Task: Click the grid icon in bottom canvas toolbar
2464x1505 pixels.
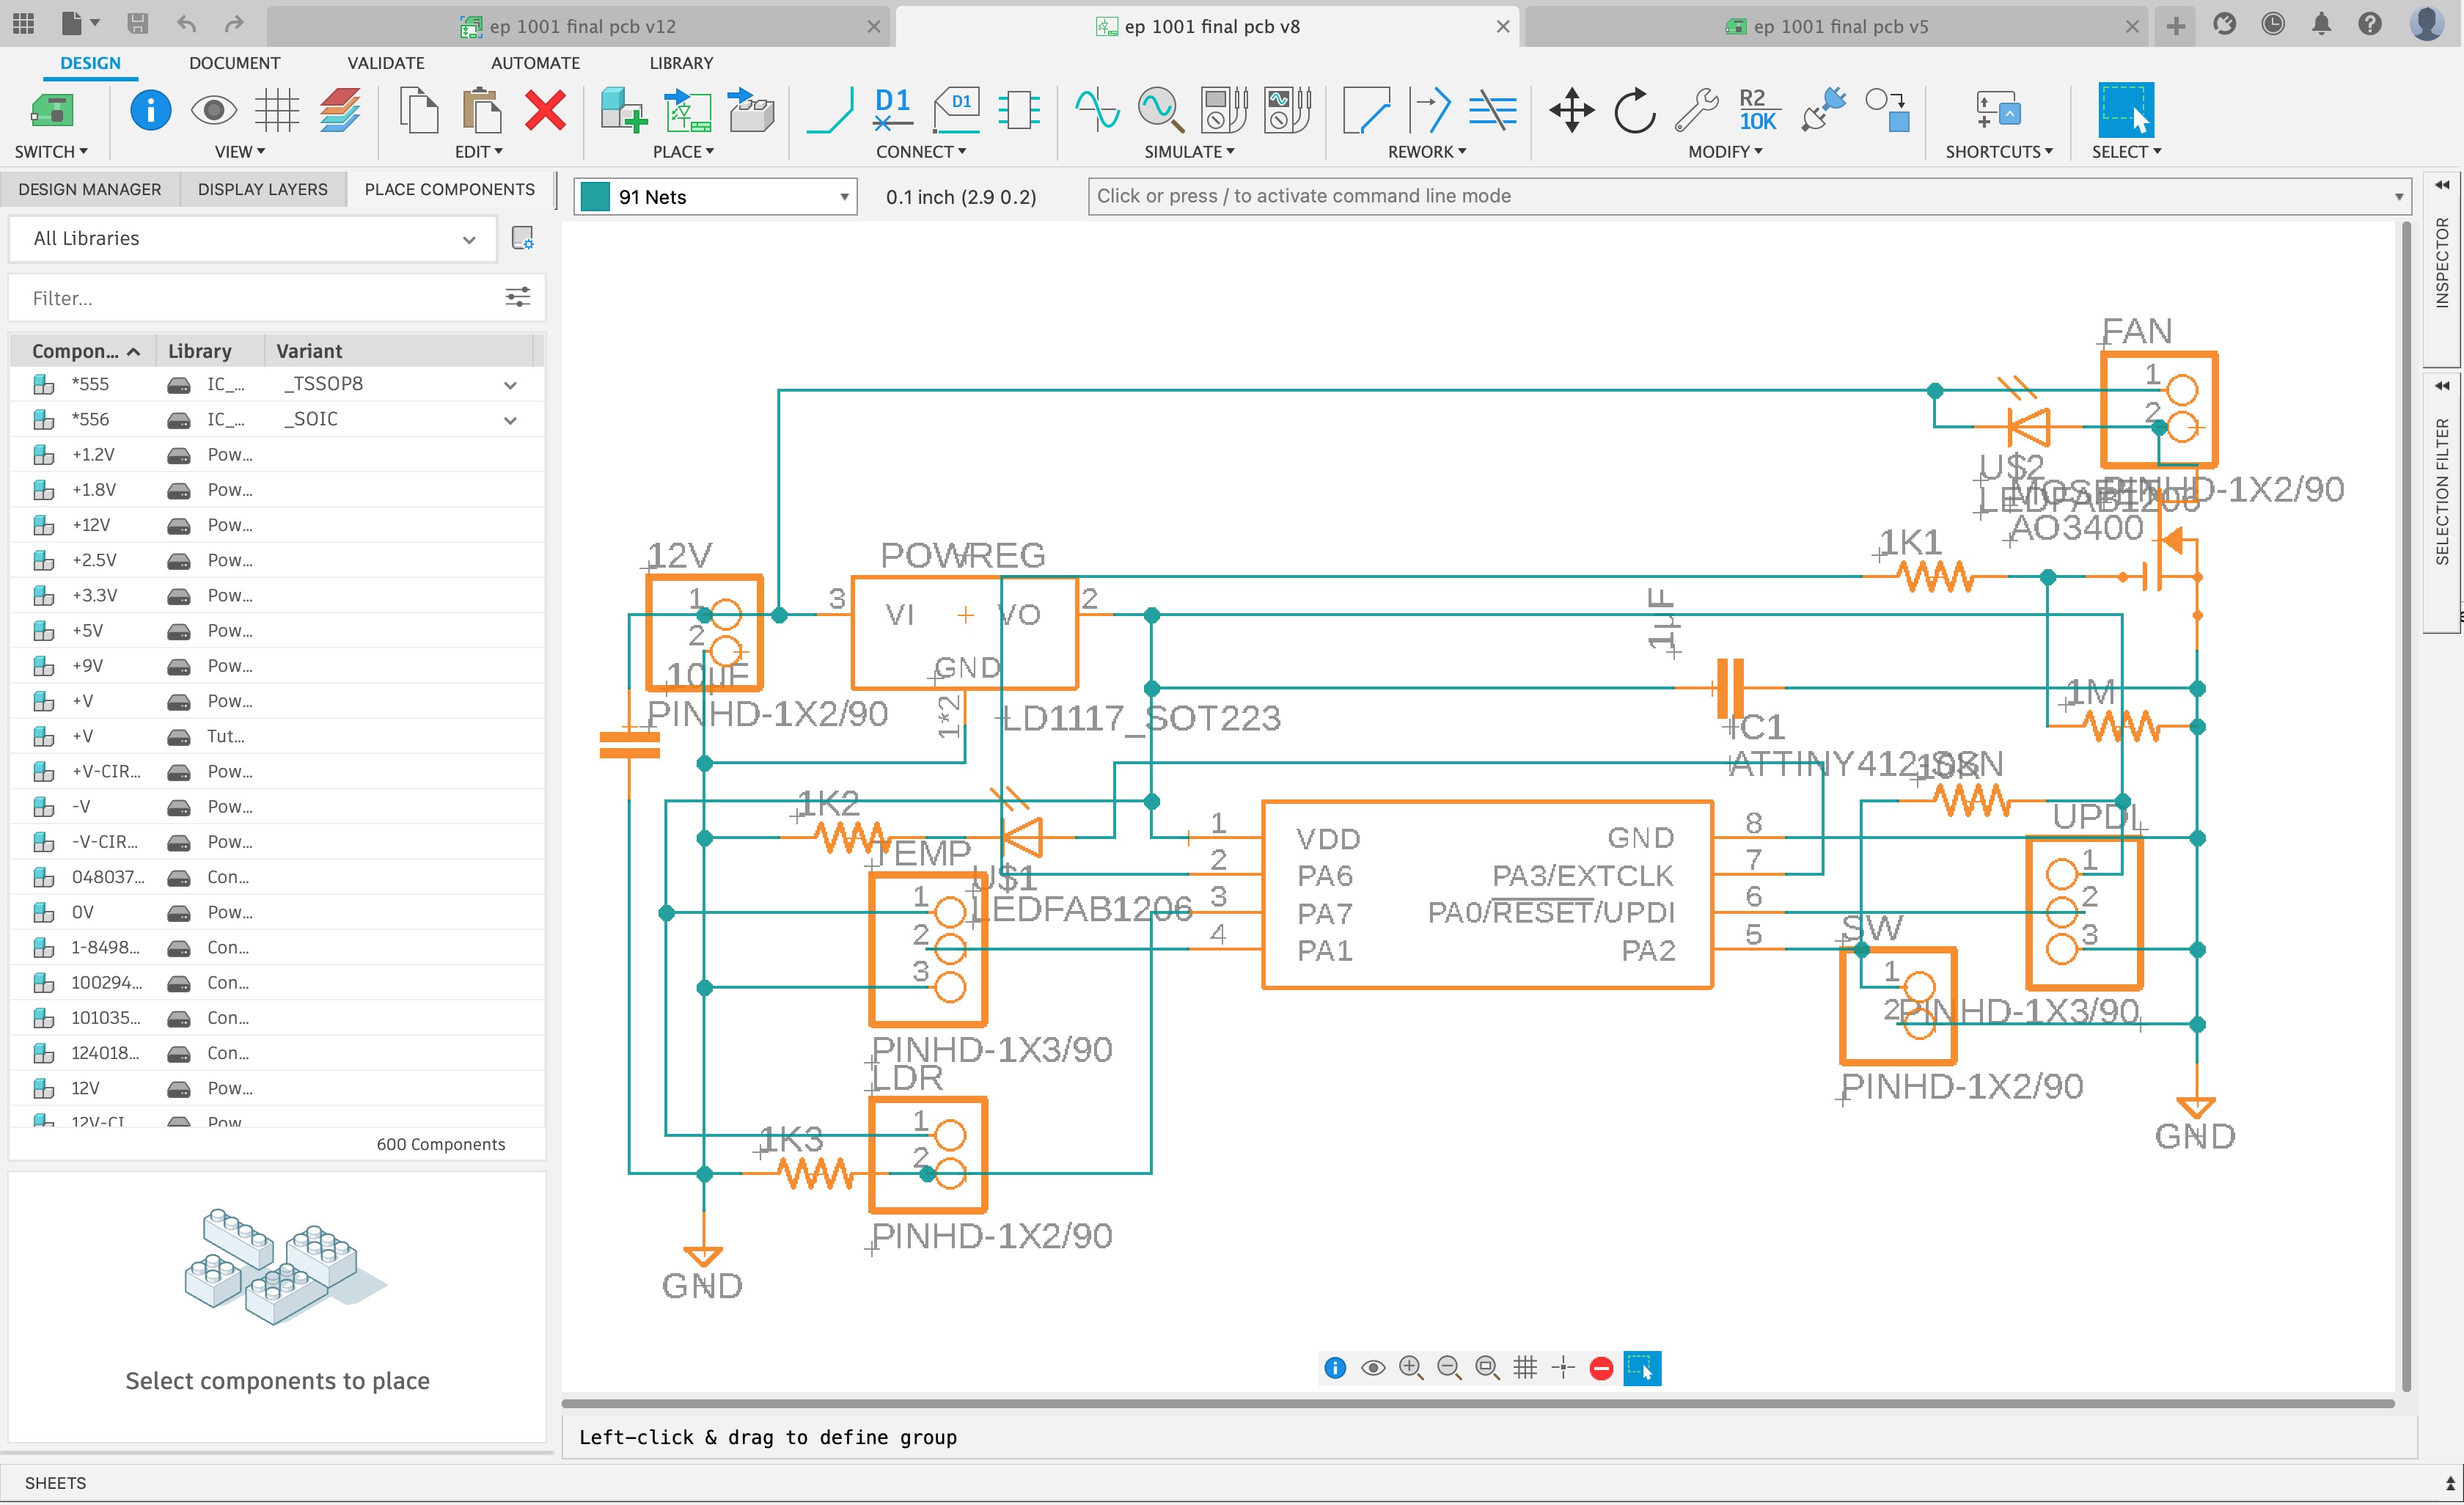Action: click(1525, 1368)
